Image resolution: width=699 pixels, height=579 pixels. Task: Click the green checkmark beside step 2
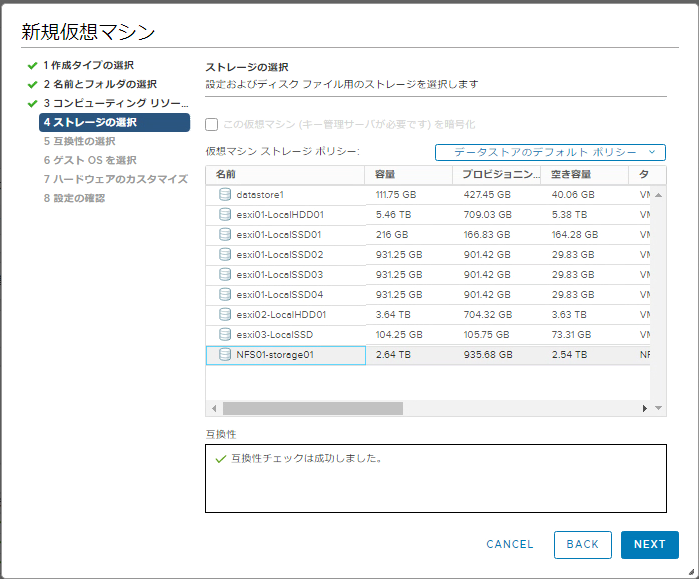[32, 84]
